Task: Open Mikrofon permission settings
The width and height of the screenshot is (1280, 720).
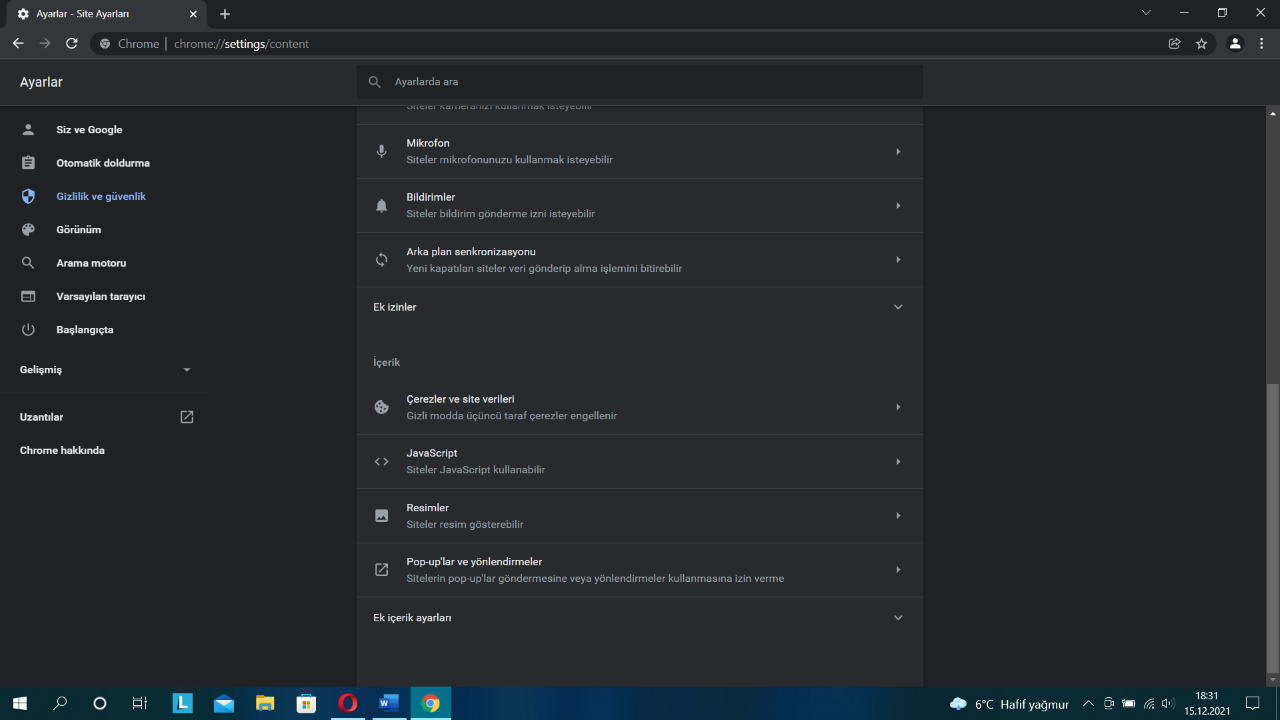Action: click(x=640, y=152)
